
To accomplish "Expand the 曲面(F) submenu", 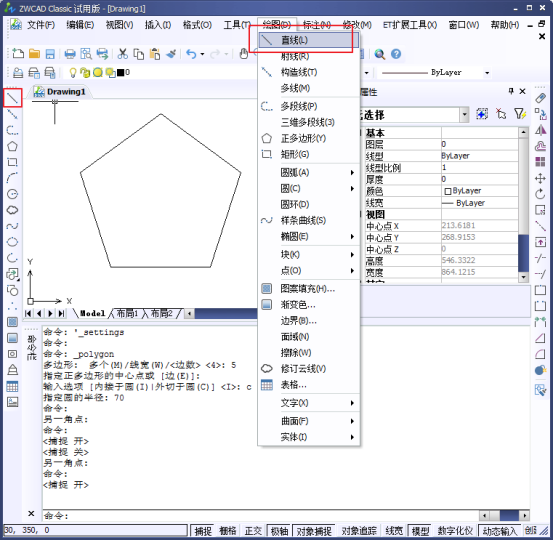I will (309, 421).
